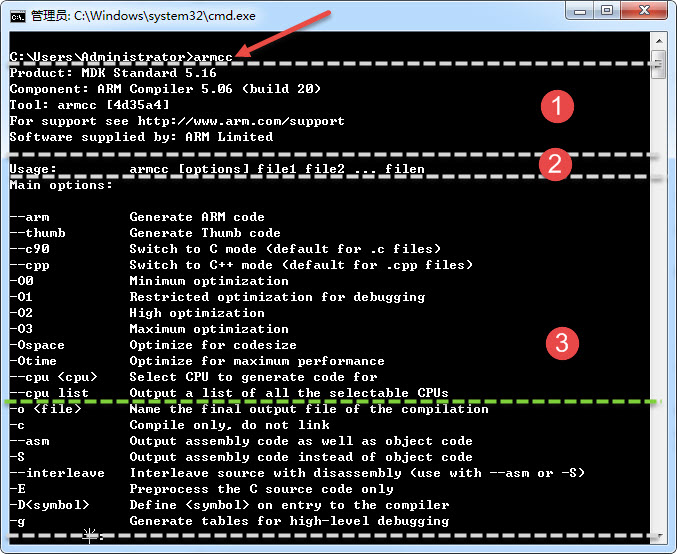Click the -Otime option row

click(x=197, y=361)
